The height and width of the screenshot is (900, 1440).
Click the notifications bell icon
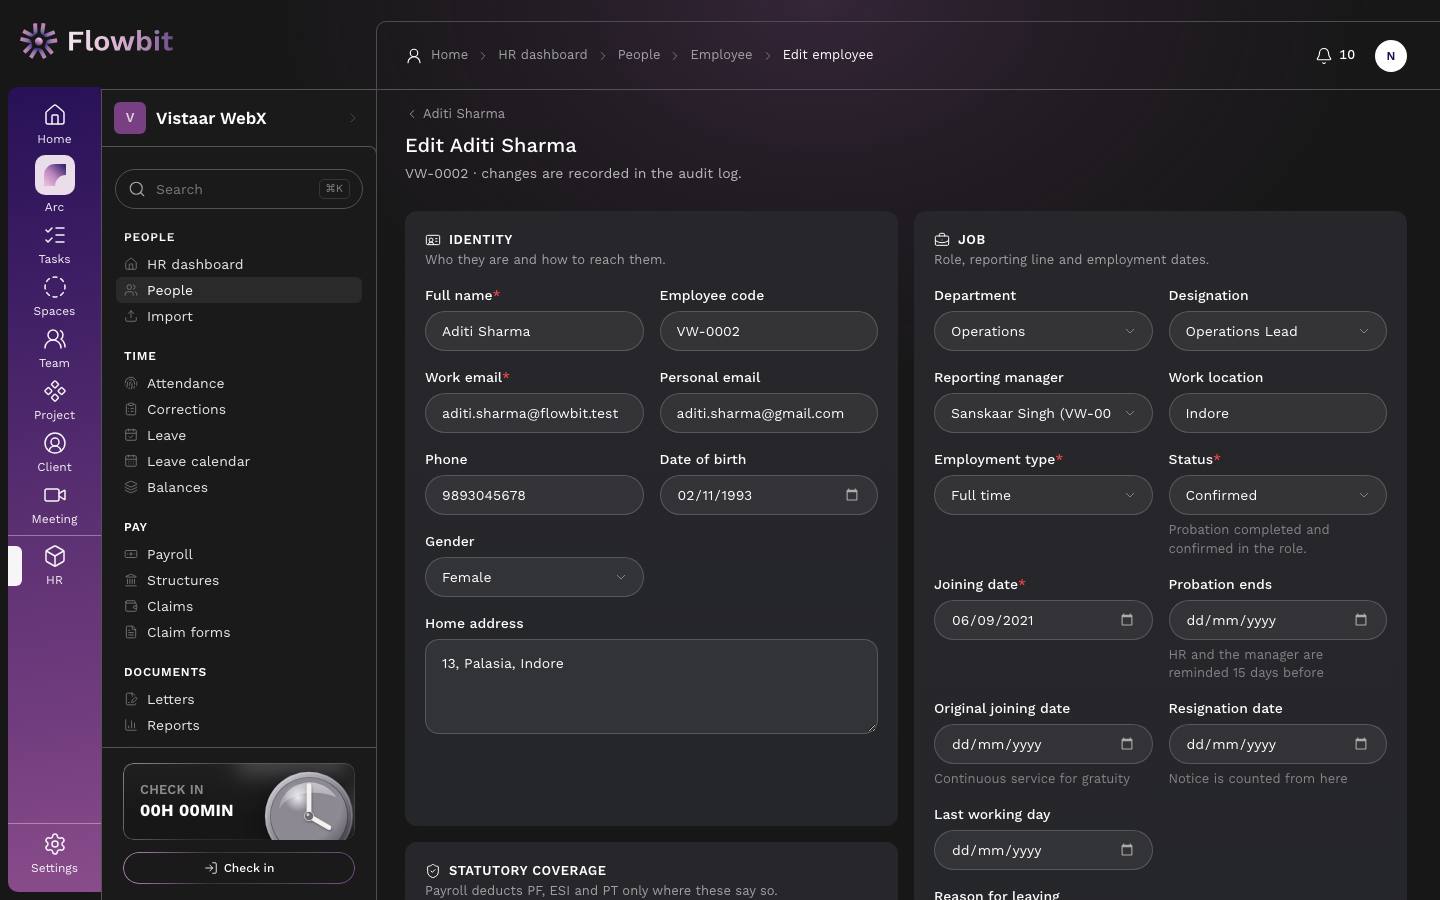pyautogui.click(x=1323, y=55)
